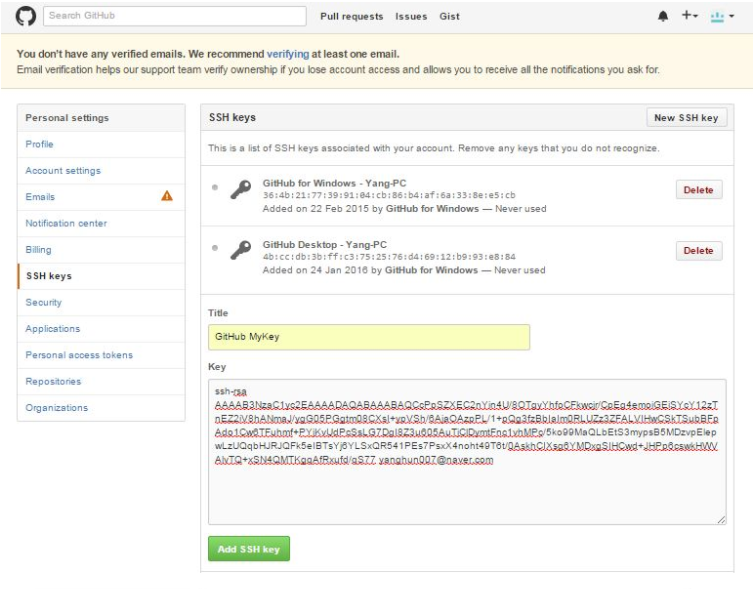This screenshot has height=589, width=753.
Task: Open Pull requests in top navigation
Action: click(352, 16)
